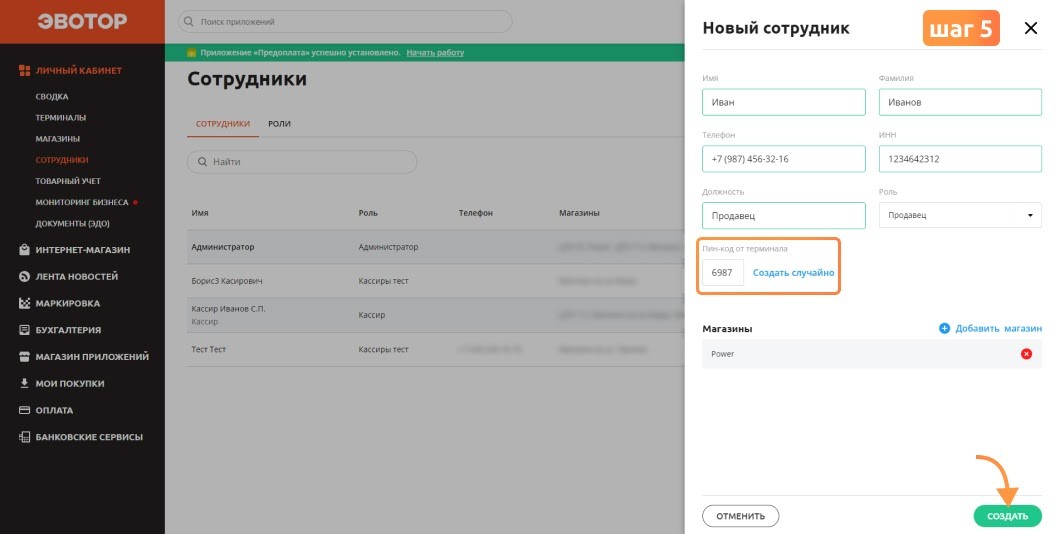Click the Имя field containing Иван

784,102
